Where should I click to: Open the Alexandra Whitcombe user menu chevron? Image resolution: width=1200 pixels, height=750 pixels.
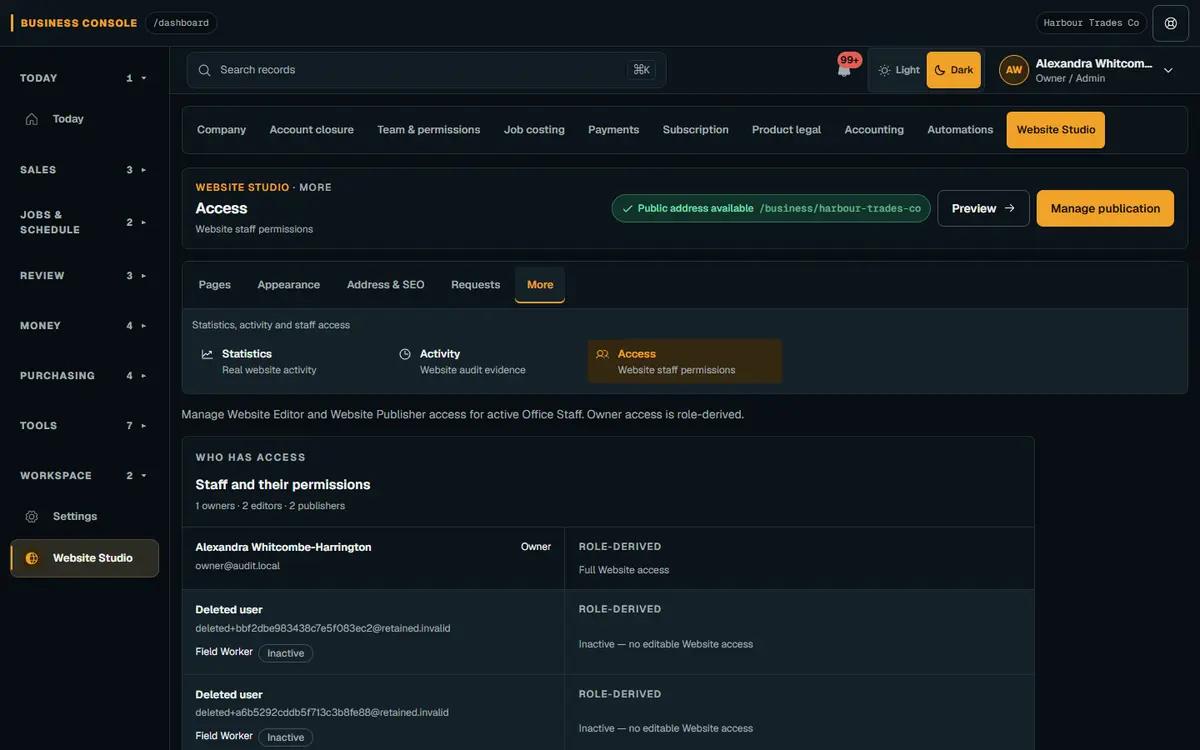1168,71
